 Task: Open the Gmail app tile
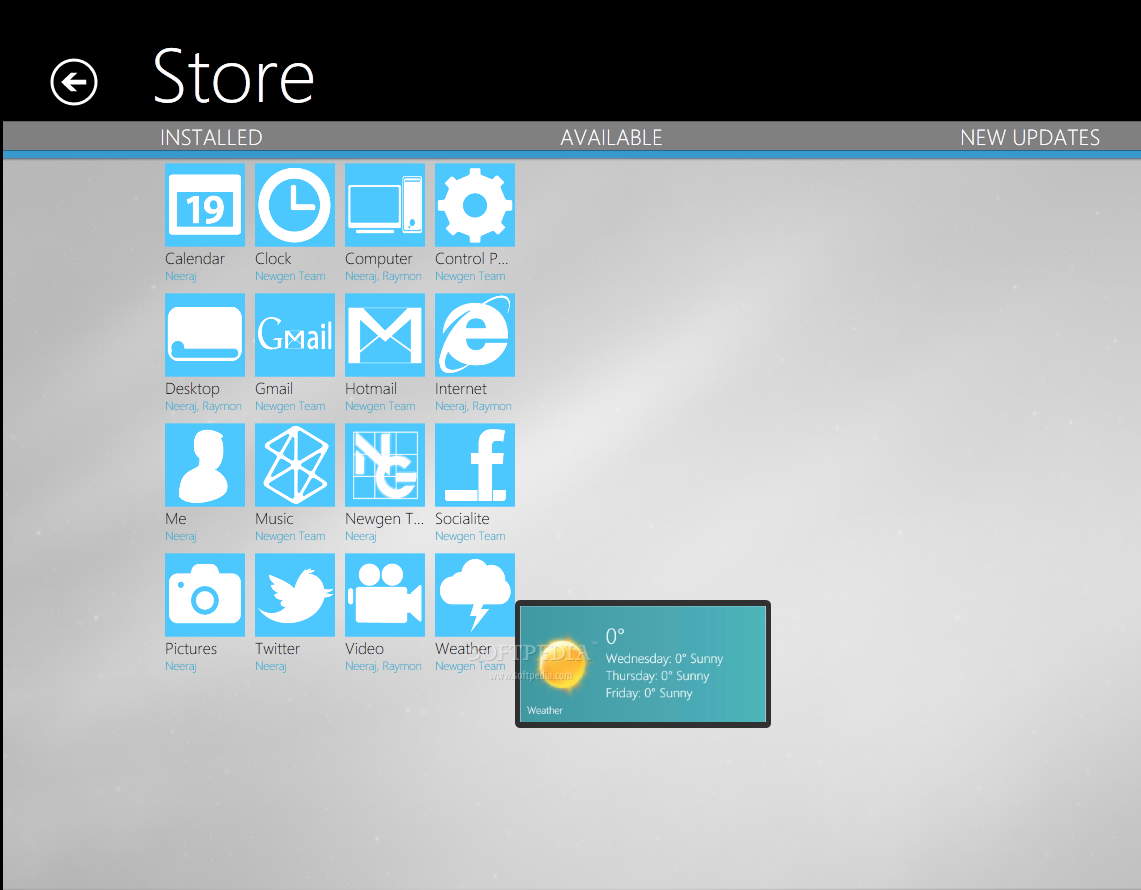[x=295, y=335]
